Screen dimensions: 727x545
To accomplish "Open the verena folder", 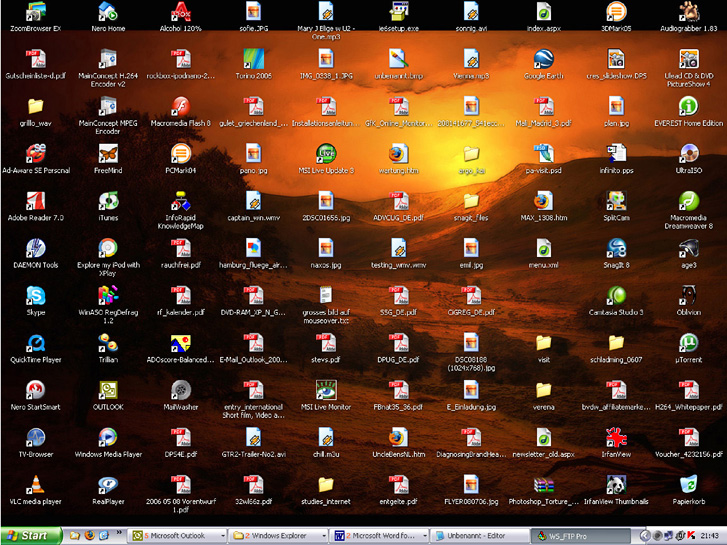I will point(543,390).
